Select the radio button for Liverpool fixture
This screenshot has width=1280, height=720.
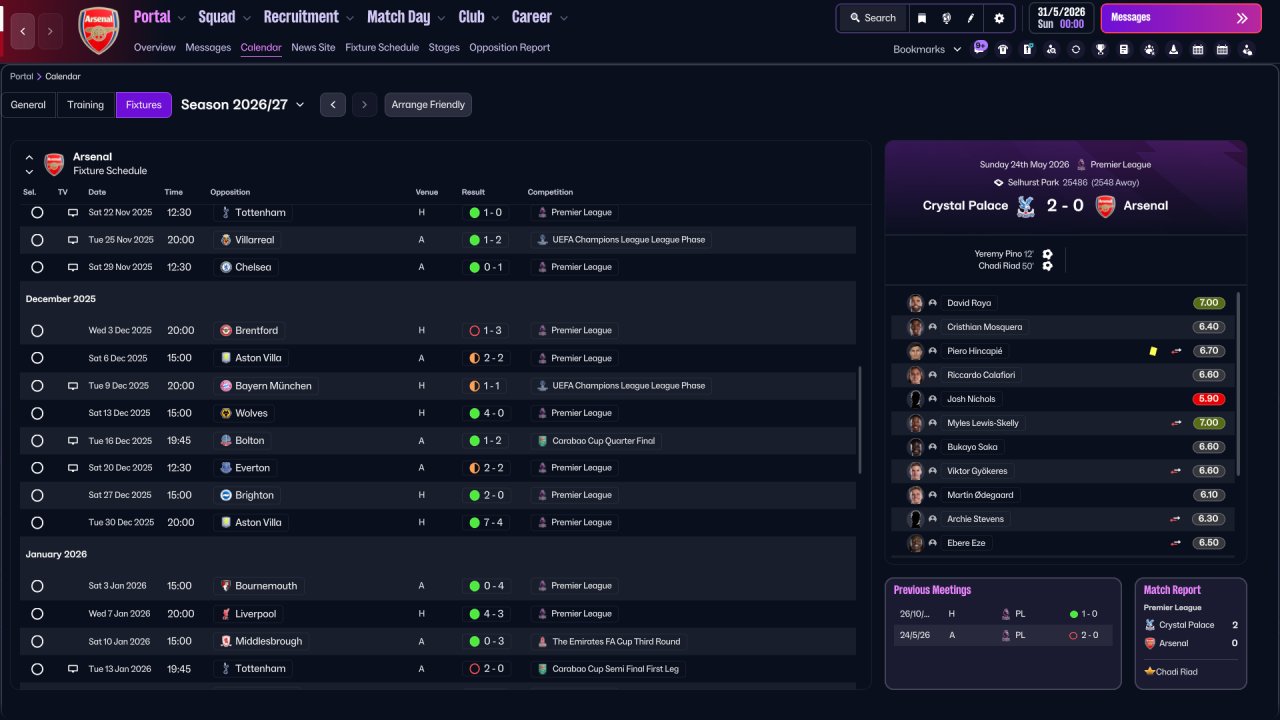tap(37, 614)
